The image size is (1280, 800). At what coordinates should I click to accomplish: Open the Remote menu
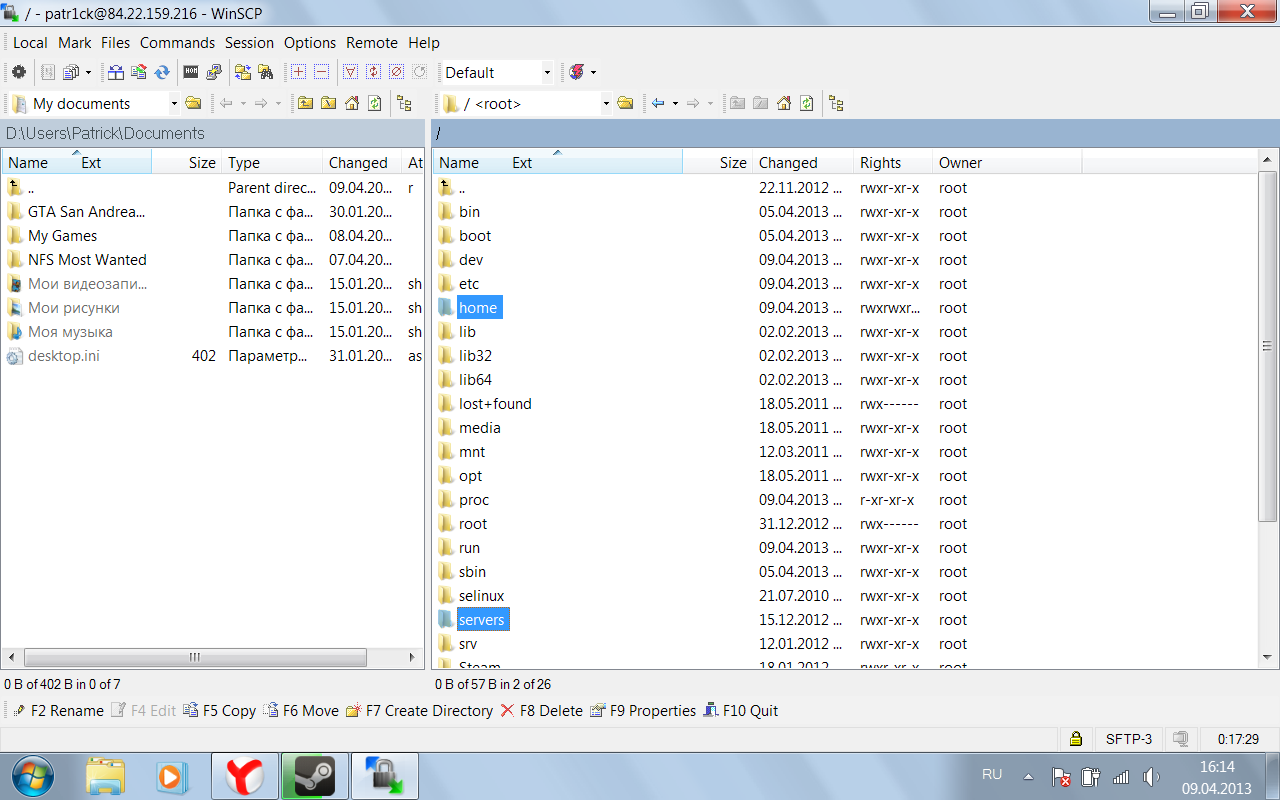click(372, 43)
